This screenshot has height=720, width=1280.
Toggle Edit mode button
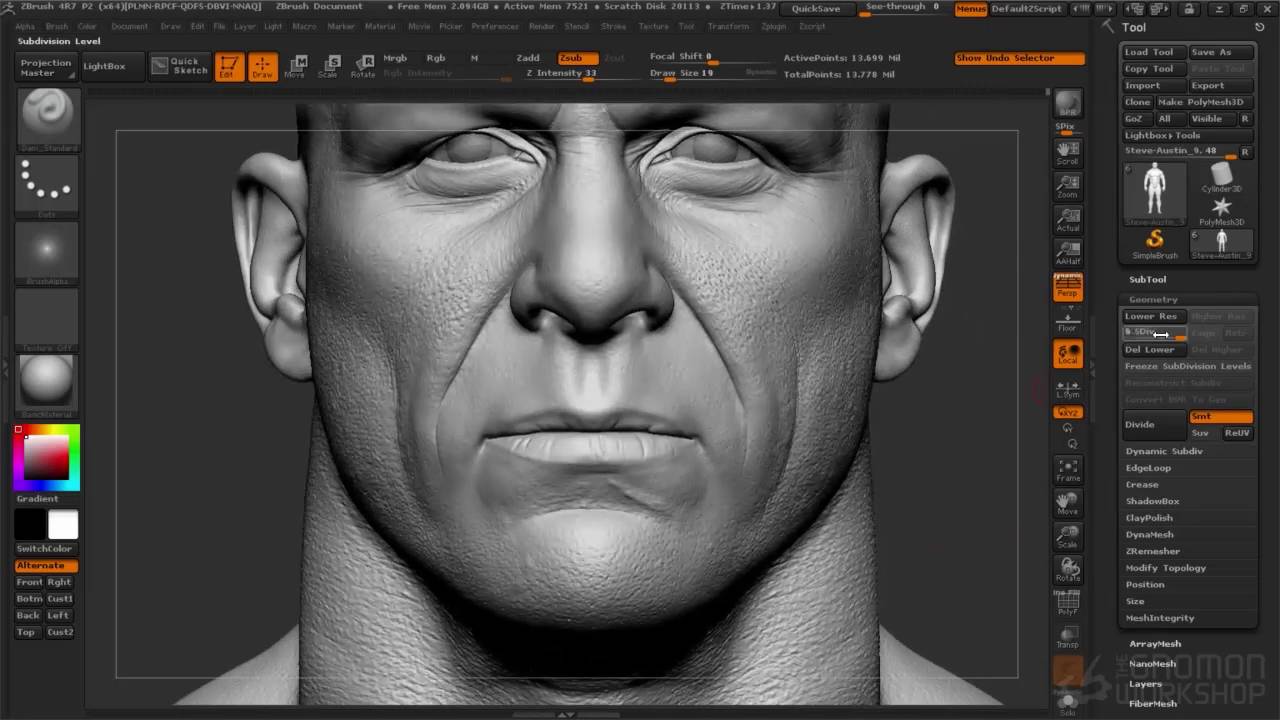229,66
